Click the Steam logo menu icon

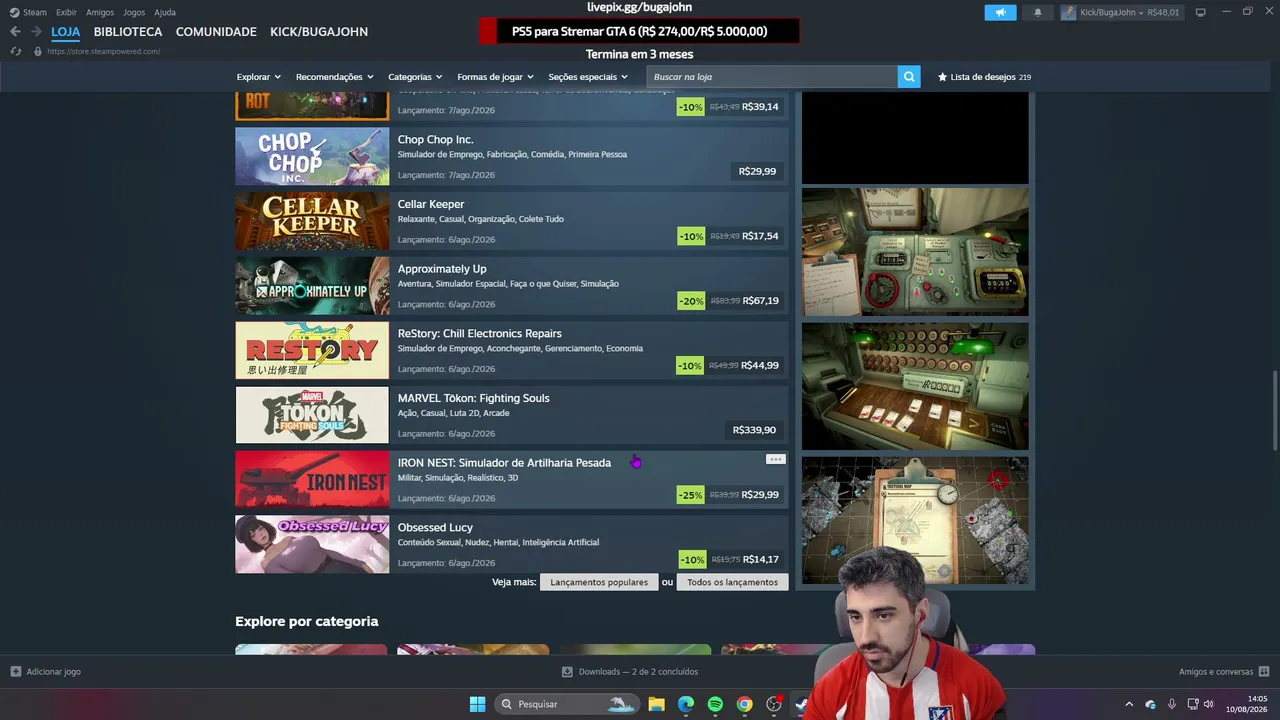click(14, 12)
